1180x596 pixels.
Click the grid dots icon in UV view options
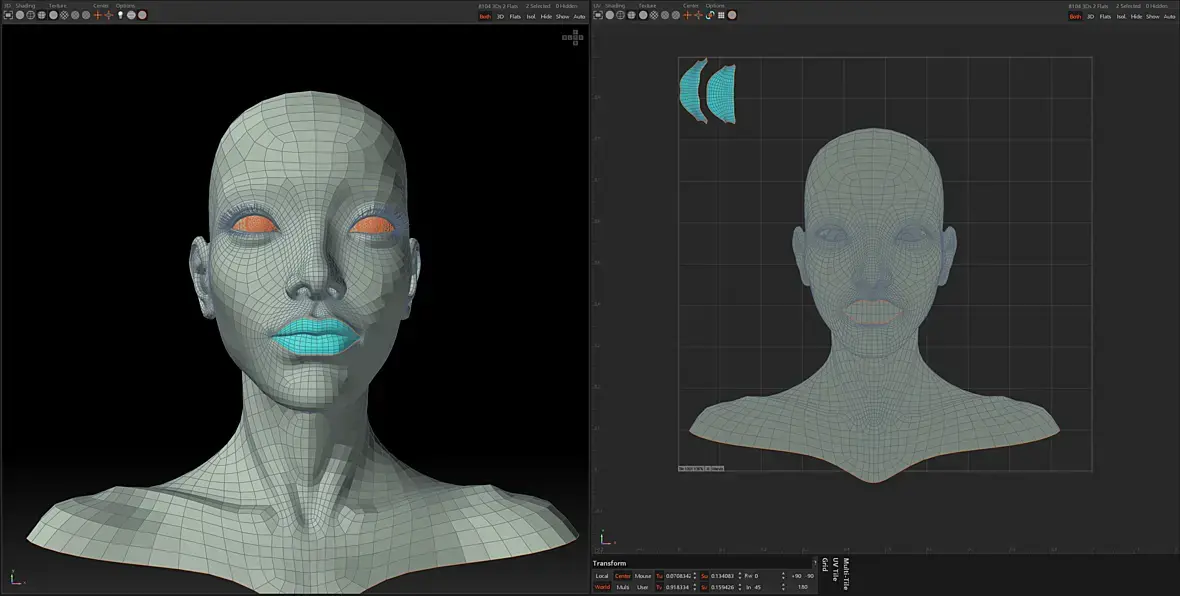point(721,15)
